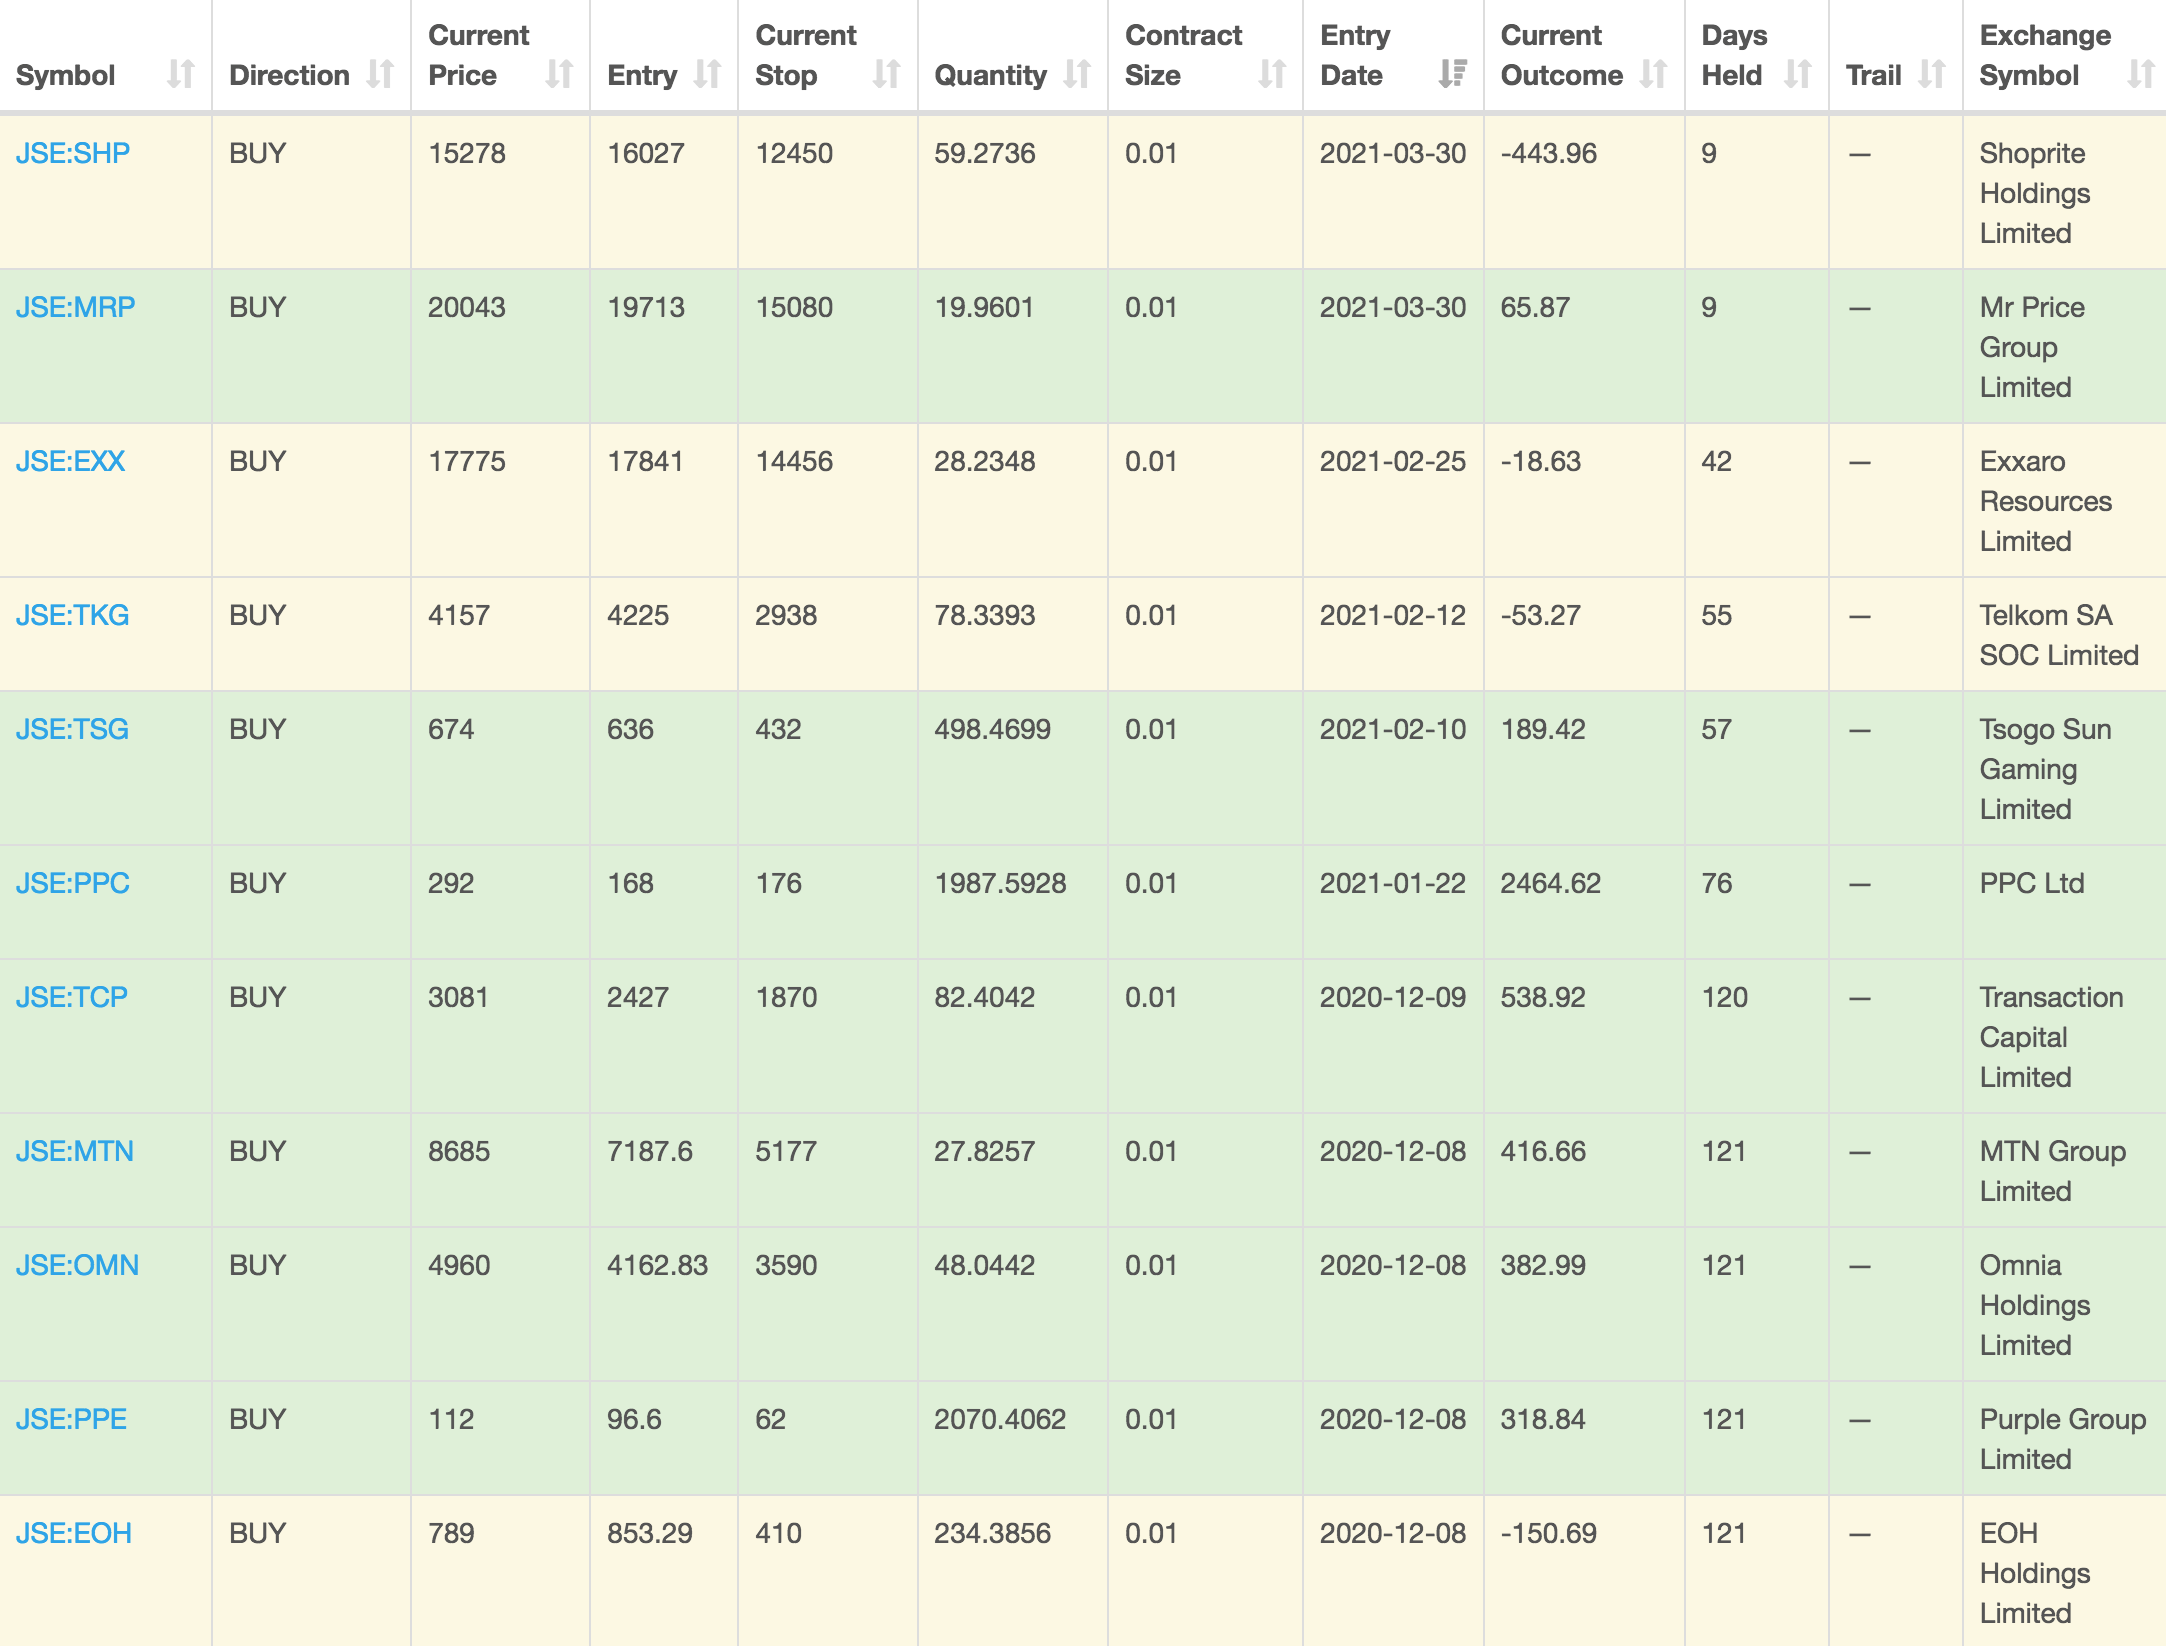Click Exchange Symbol sort arrows
The image size is (2166, 1646).
coord(2140,74)
